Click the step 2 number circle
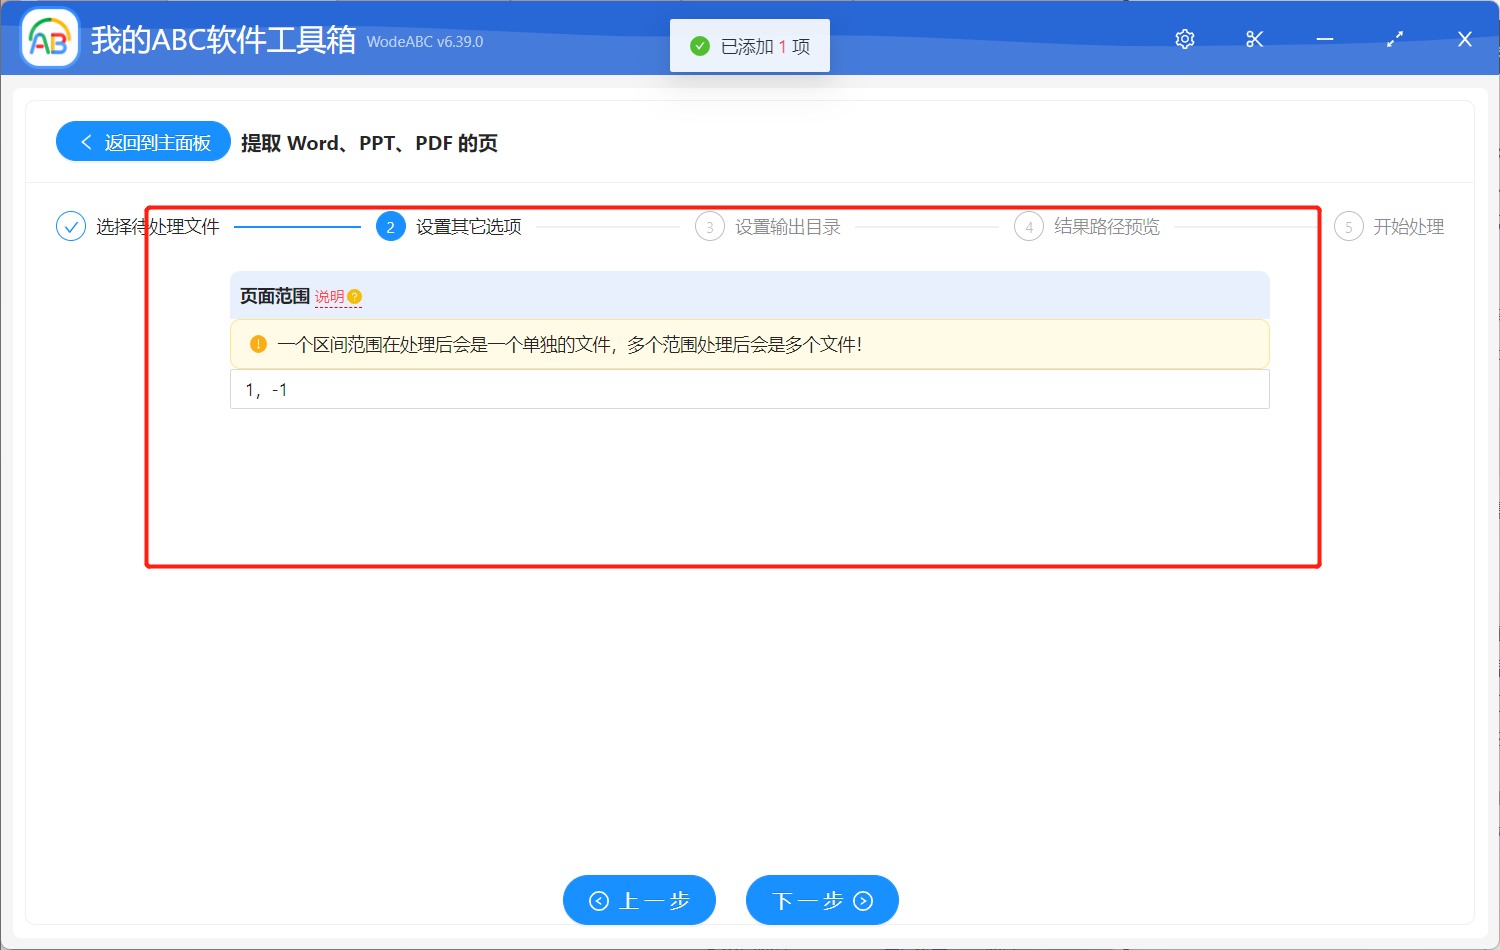Screen dimensions: 1500x950 coord(391,227)
